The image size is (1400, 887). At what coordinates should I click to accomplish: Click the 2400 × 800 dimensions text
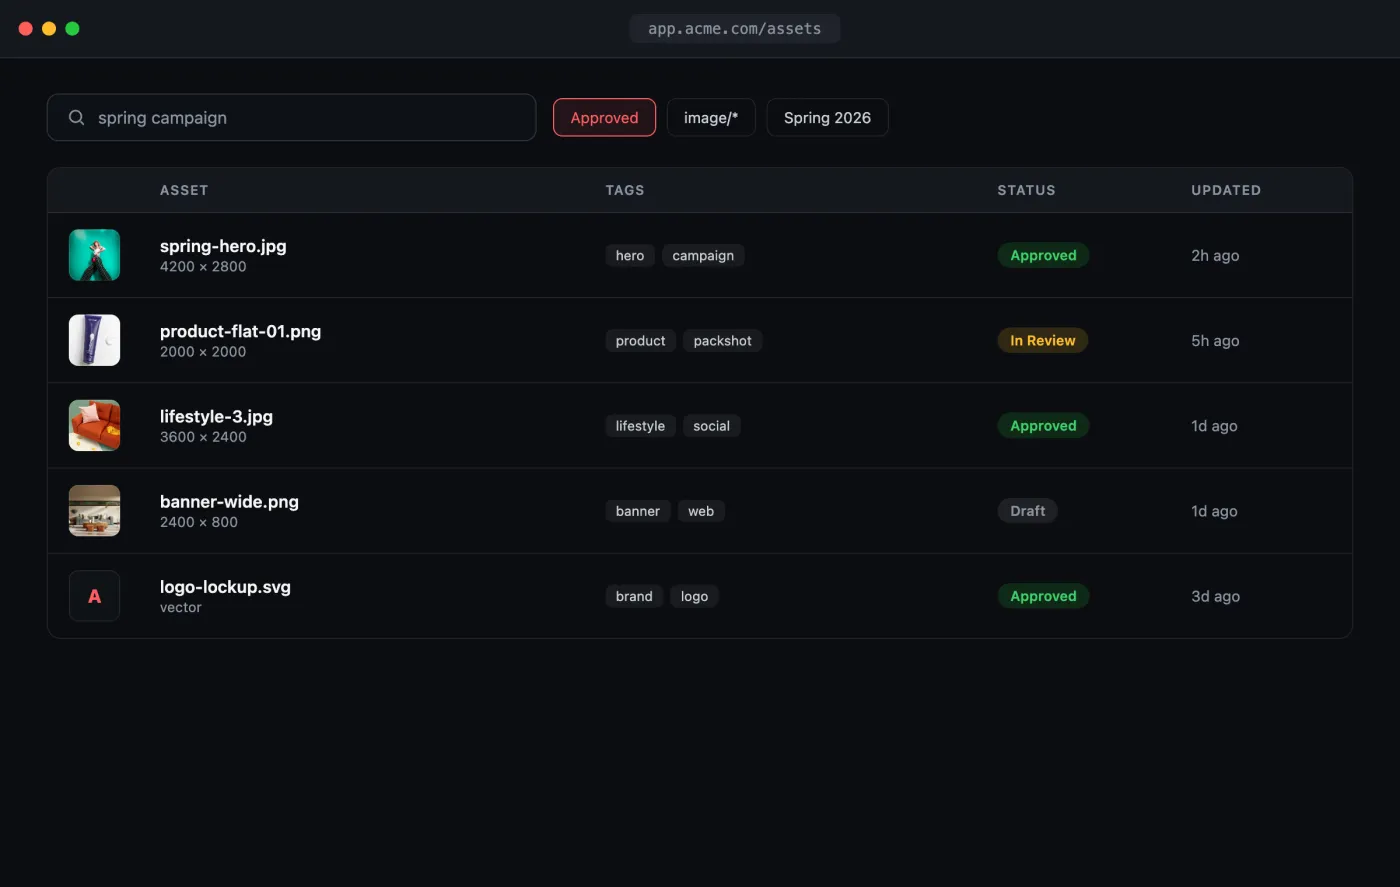(199, 522)
